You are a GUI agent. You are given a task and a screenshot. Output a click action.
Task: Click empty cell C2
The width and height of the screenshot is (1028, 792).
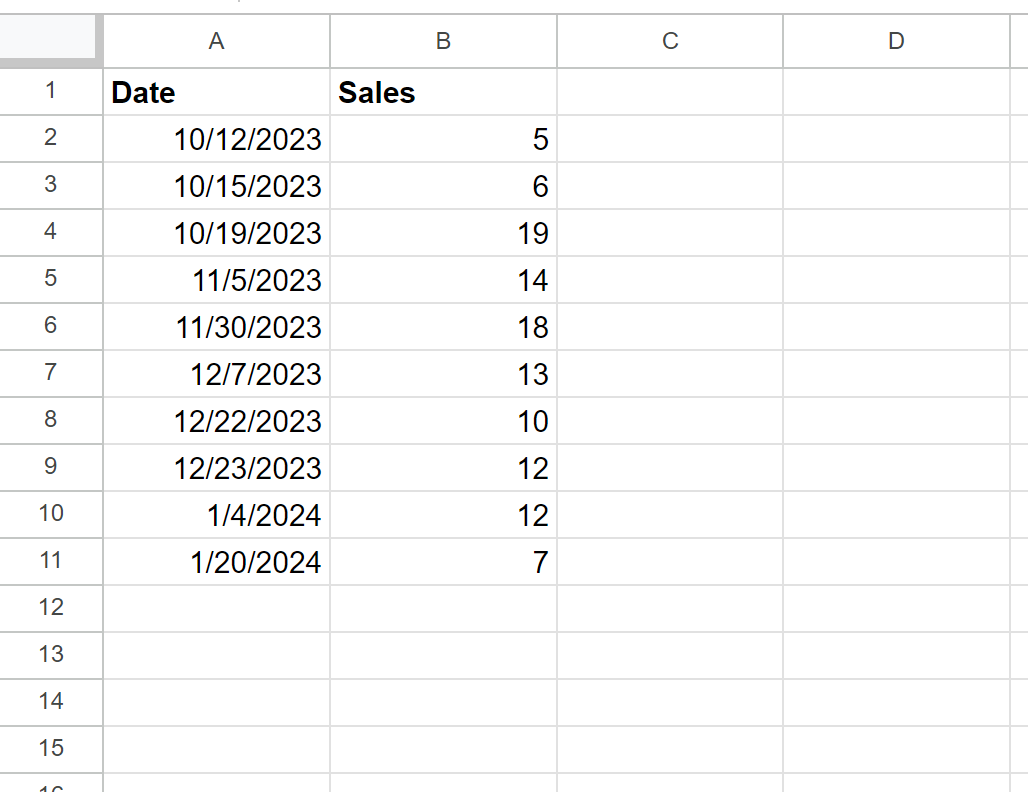(669, 139)
